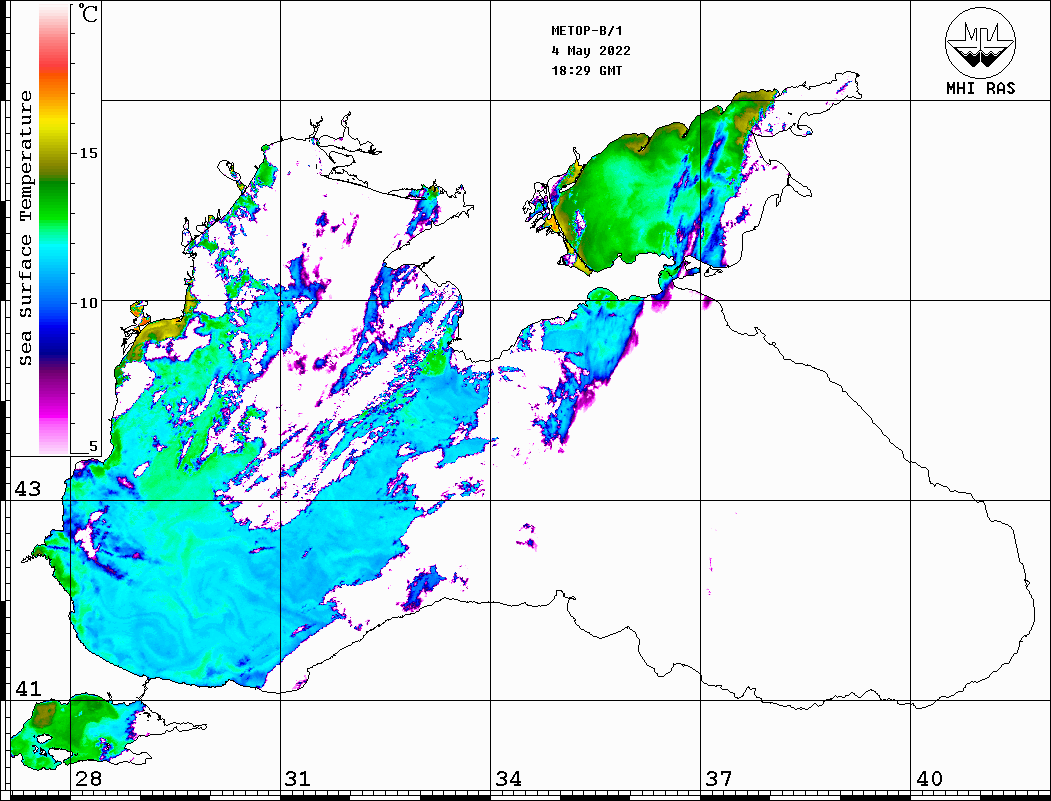Image resolution: width=1051 pixels, height=801 pixels.
Task: Click the 10 tick label on the scale
Action: point(88,303)
